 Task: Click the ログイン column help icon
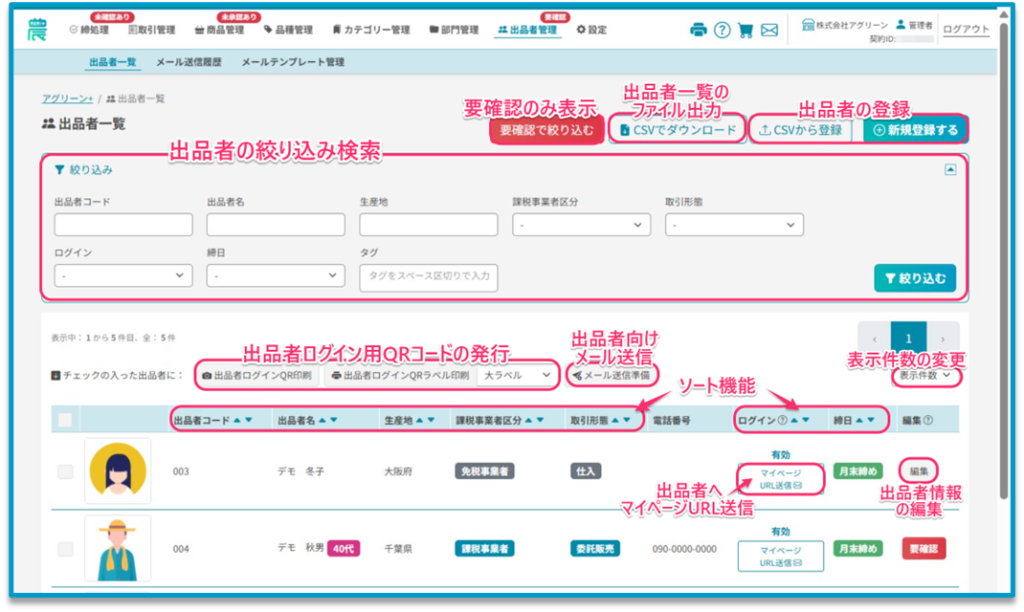point(781,421)
